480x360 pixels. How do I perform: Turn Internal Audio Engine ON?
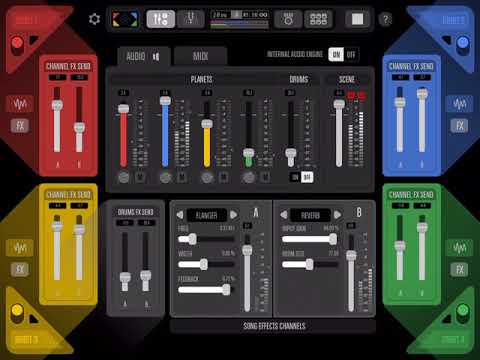tap(336, 54)
